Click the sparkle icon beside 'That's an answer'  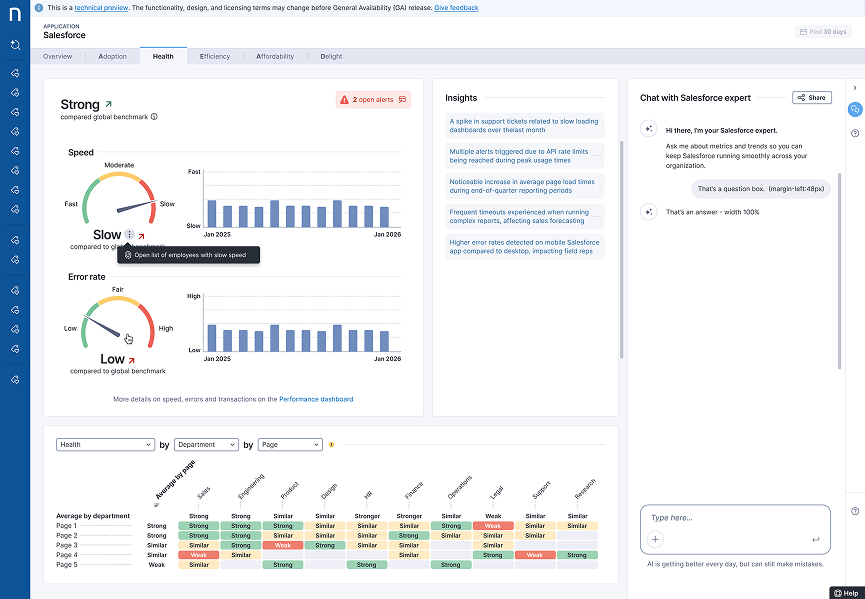click(649, 212)
